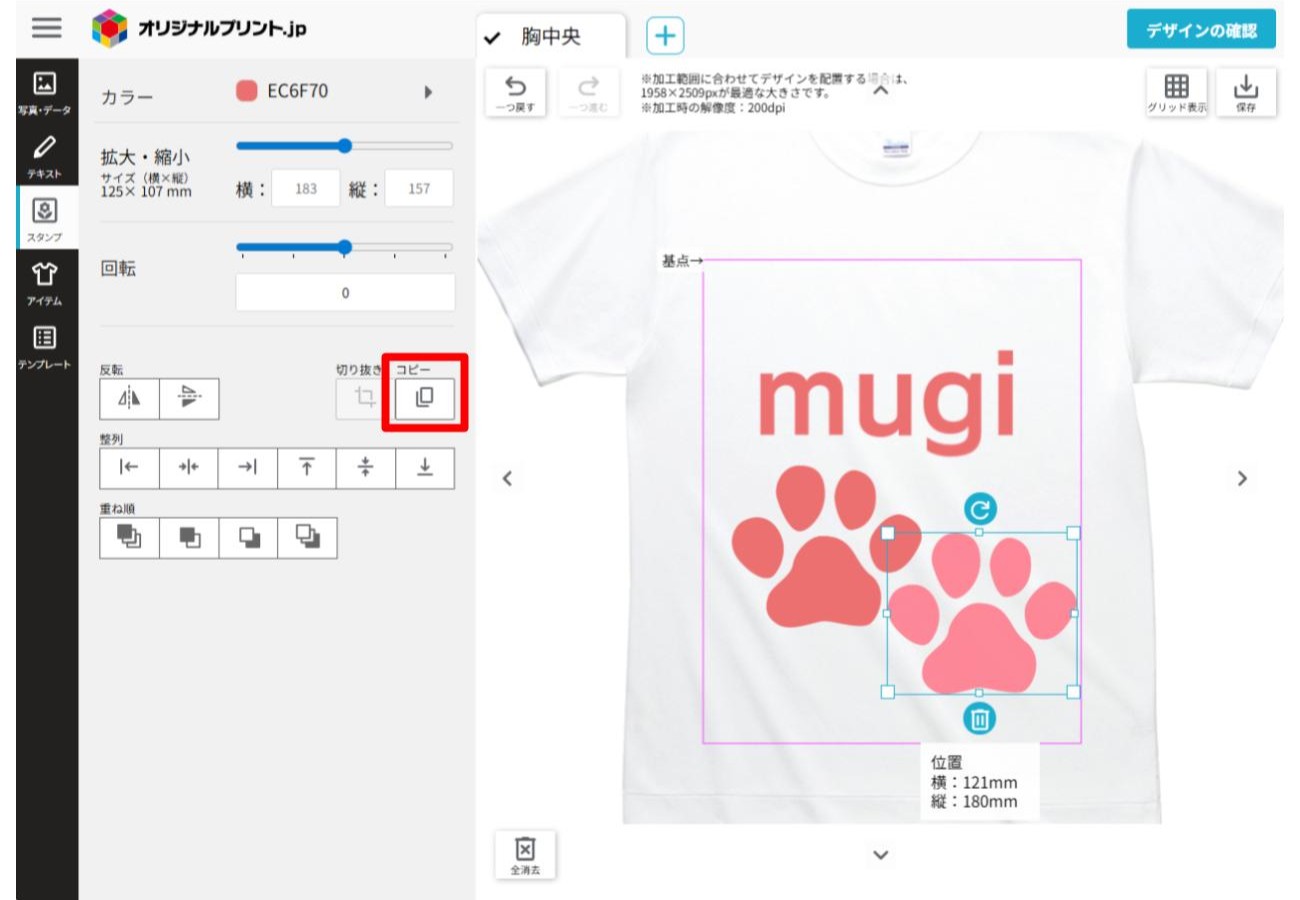The height and width of the screenshot is (900, 1300).
Task: Bring the stamp to the very front
Action: click(129, 537)
